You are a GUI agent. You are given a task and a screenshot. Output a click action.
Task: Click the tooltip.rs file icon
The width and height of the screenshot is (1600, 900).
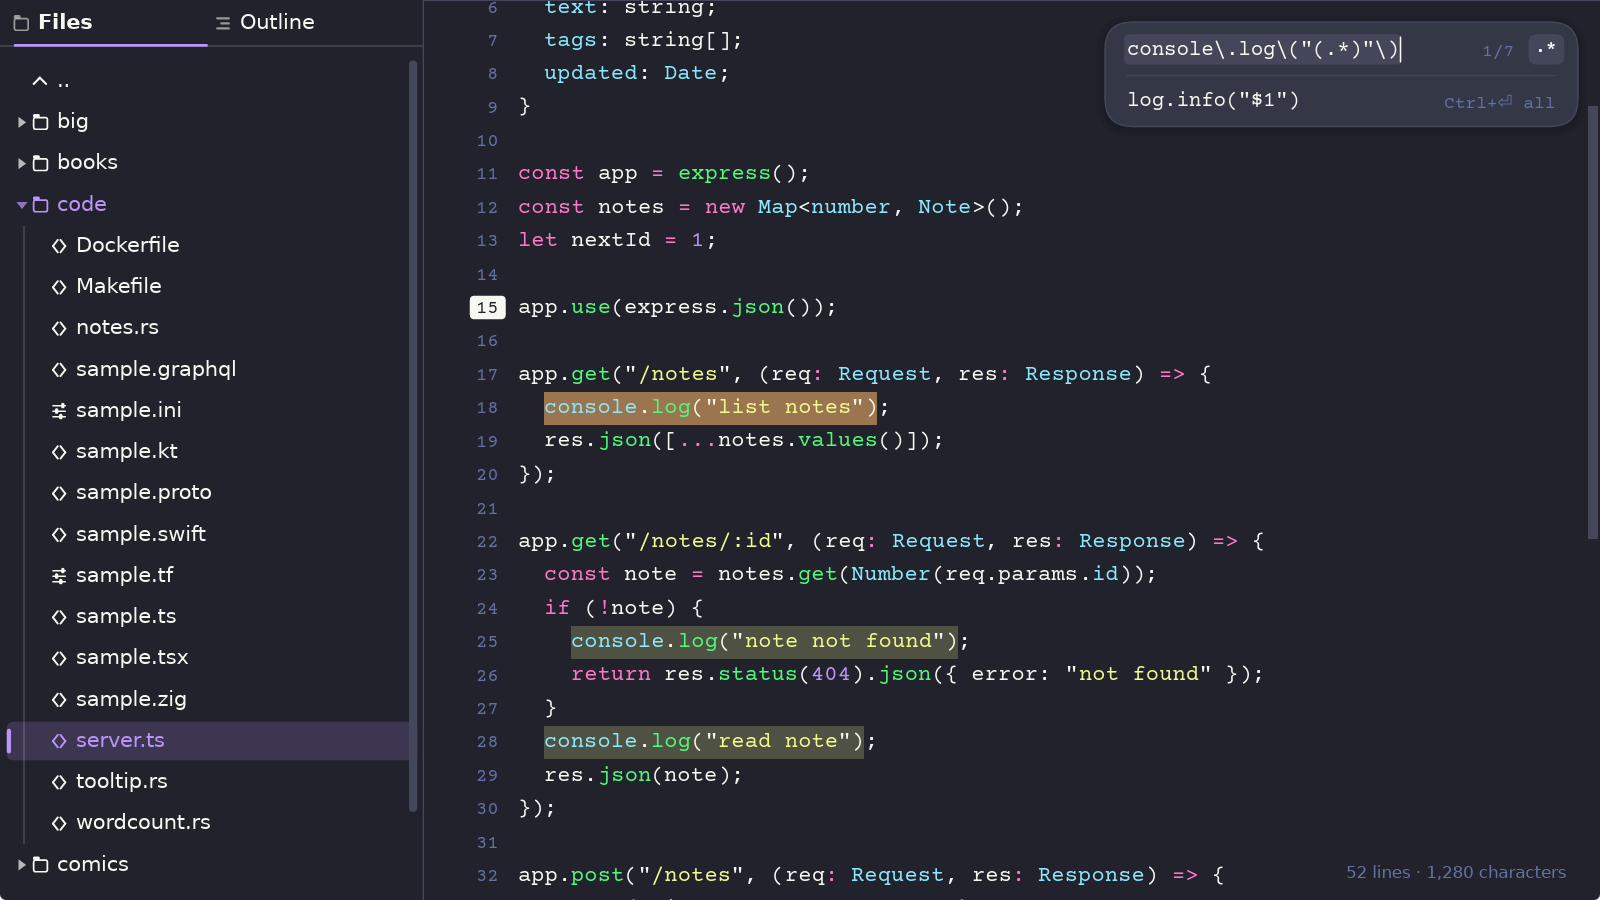click(59, 782)
